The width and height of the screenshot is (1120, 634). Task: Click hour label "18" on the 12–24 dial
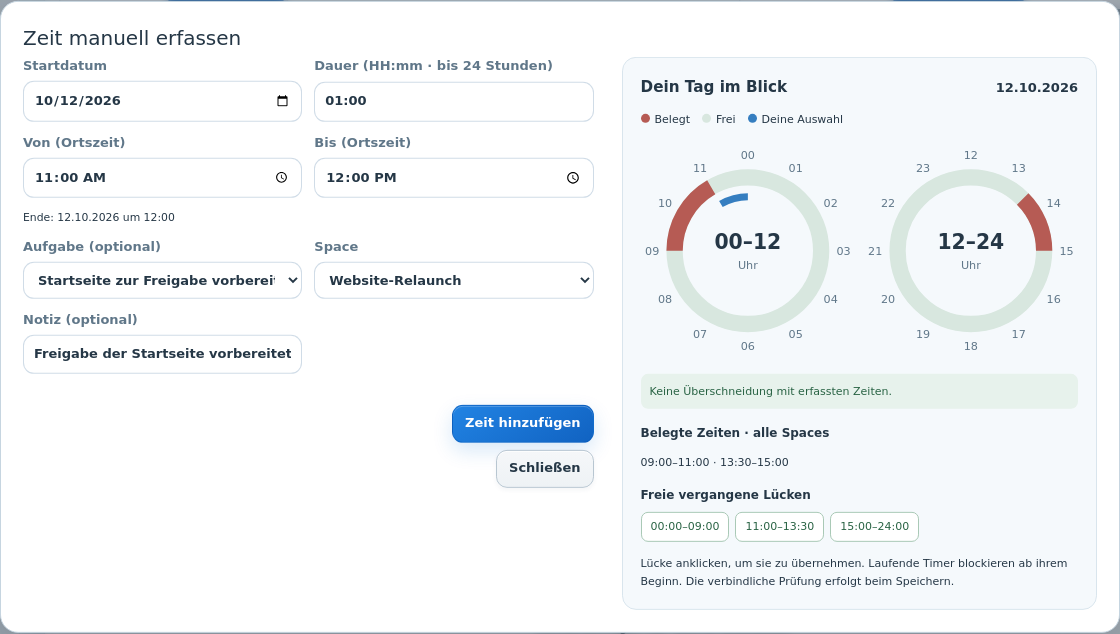point(971,346)
